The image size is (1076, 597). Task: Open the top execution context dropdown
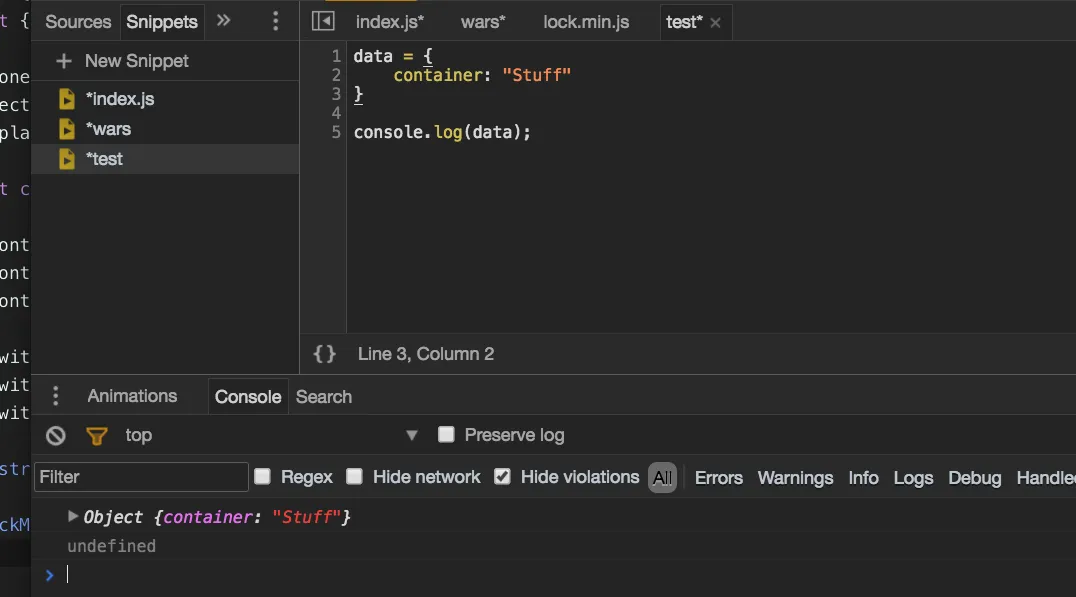[271, 435]
